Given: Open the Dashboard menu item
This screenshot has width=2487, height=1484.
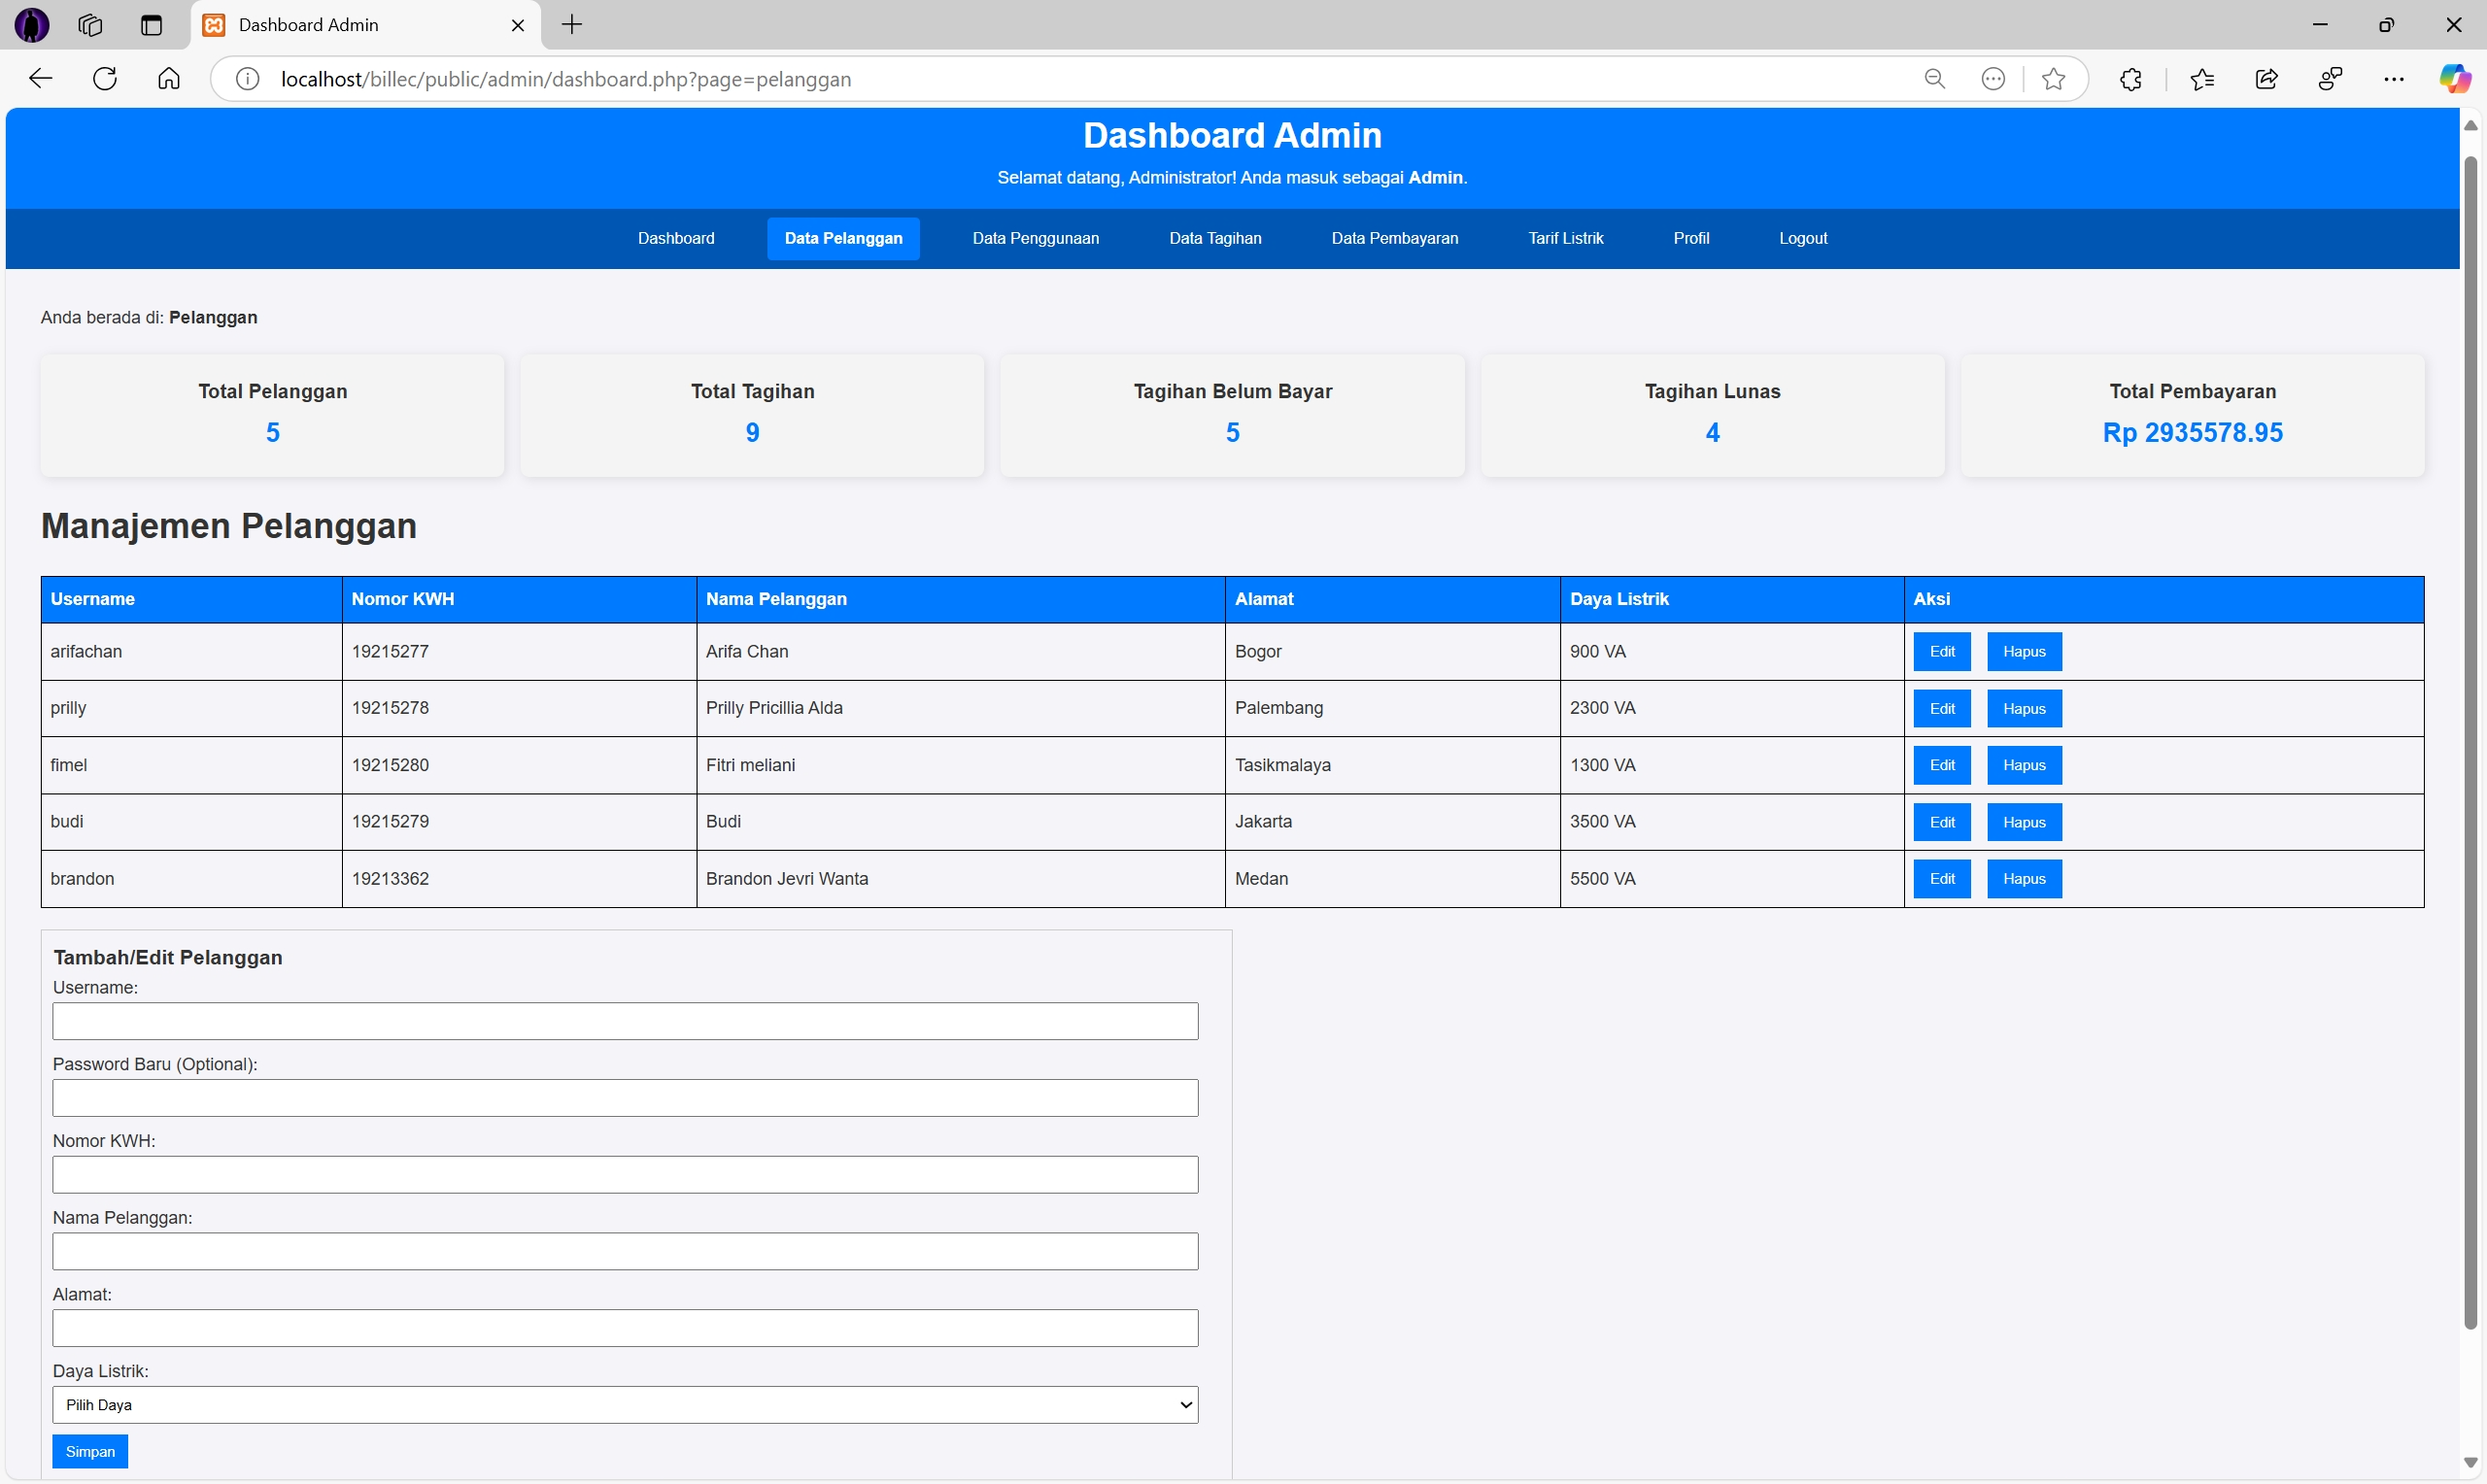Looking at the screenshot, I should tap(676, 238).
